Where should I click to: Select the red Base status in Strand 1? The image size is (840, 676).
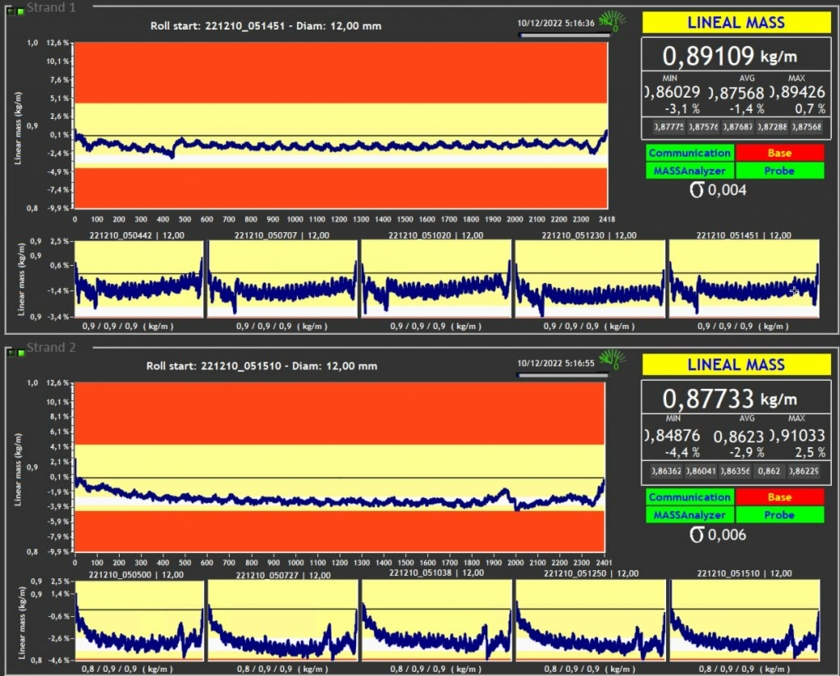(780, 153)
